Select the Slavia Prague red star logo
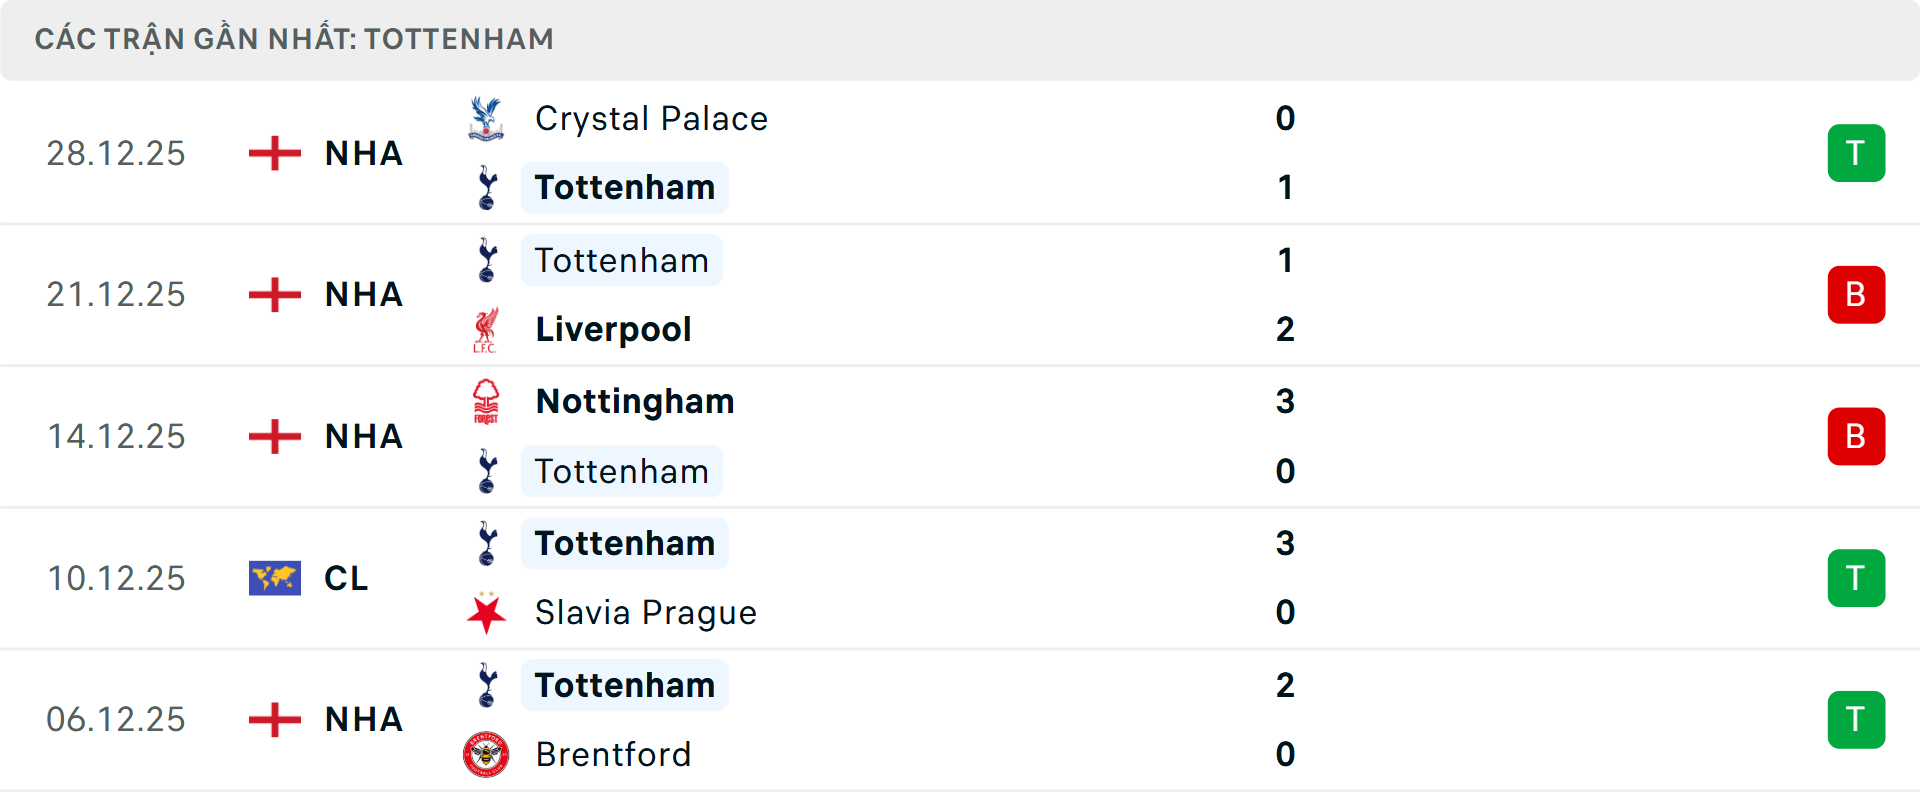This screenshot has width=1920, height=792. coord(487,613)
